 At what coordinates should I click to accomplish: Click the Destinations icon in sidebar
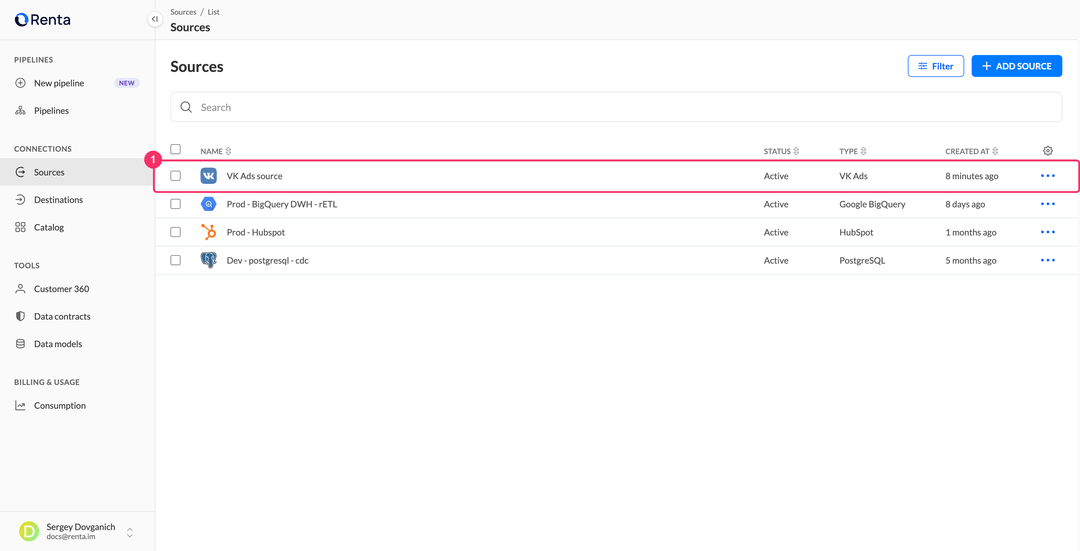click(x=21, y=200)
